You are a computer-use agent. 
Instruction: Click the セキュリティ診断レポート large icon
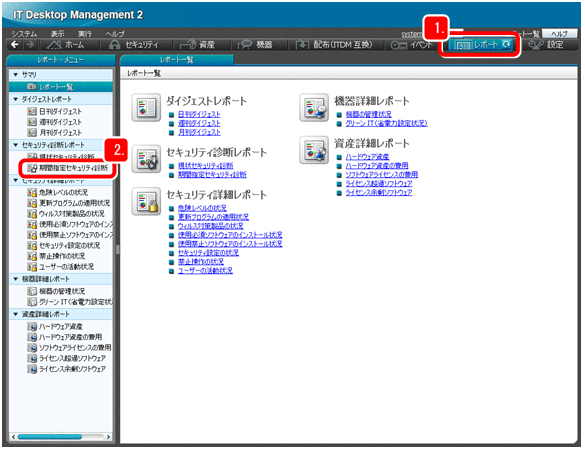pos(146,159)
